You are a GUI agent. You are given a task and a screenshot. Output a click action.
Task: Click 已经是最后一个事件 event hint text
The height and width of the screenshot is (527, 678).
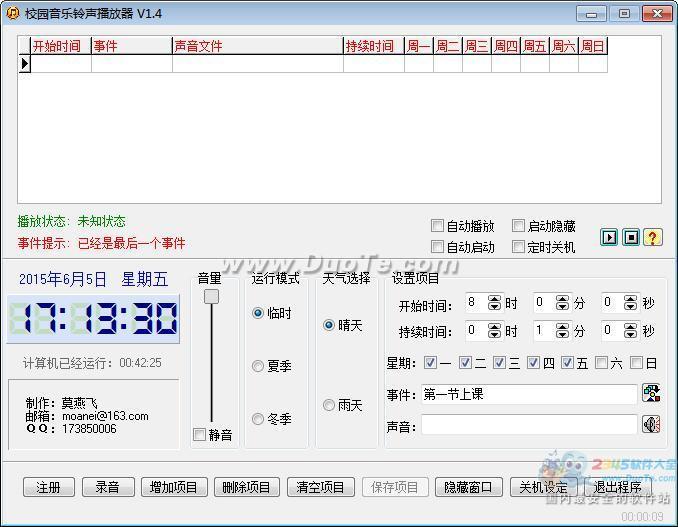pos(131,243)
